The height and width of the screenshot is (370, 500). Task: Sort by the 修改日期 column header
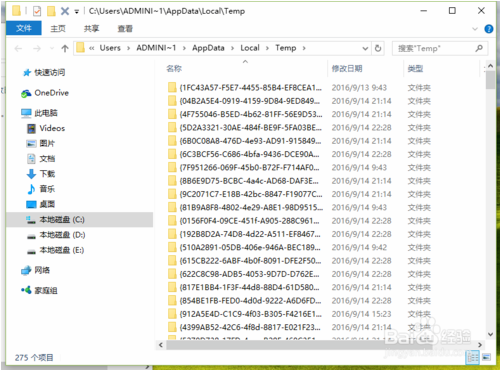pos(347,69)
